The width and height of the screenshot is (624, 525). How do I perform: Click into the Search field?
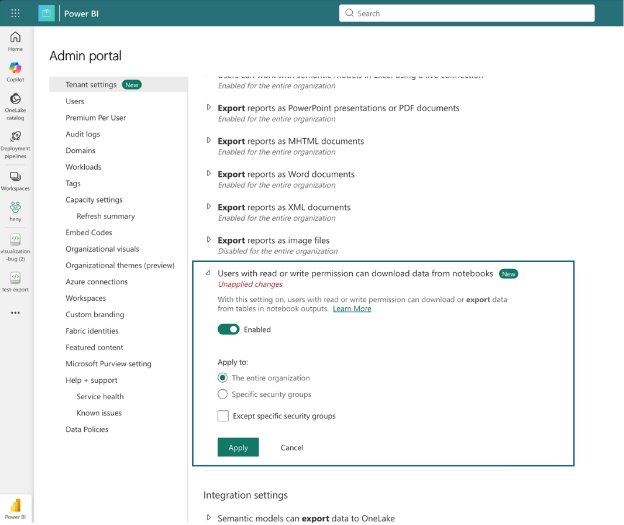pos(466,13)
